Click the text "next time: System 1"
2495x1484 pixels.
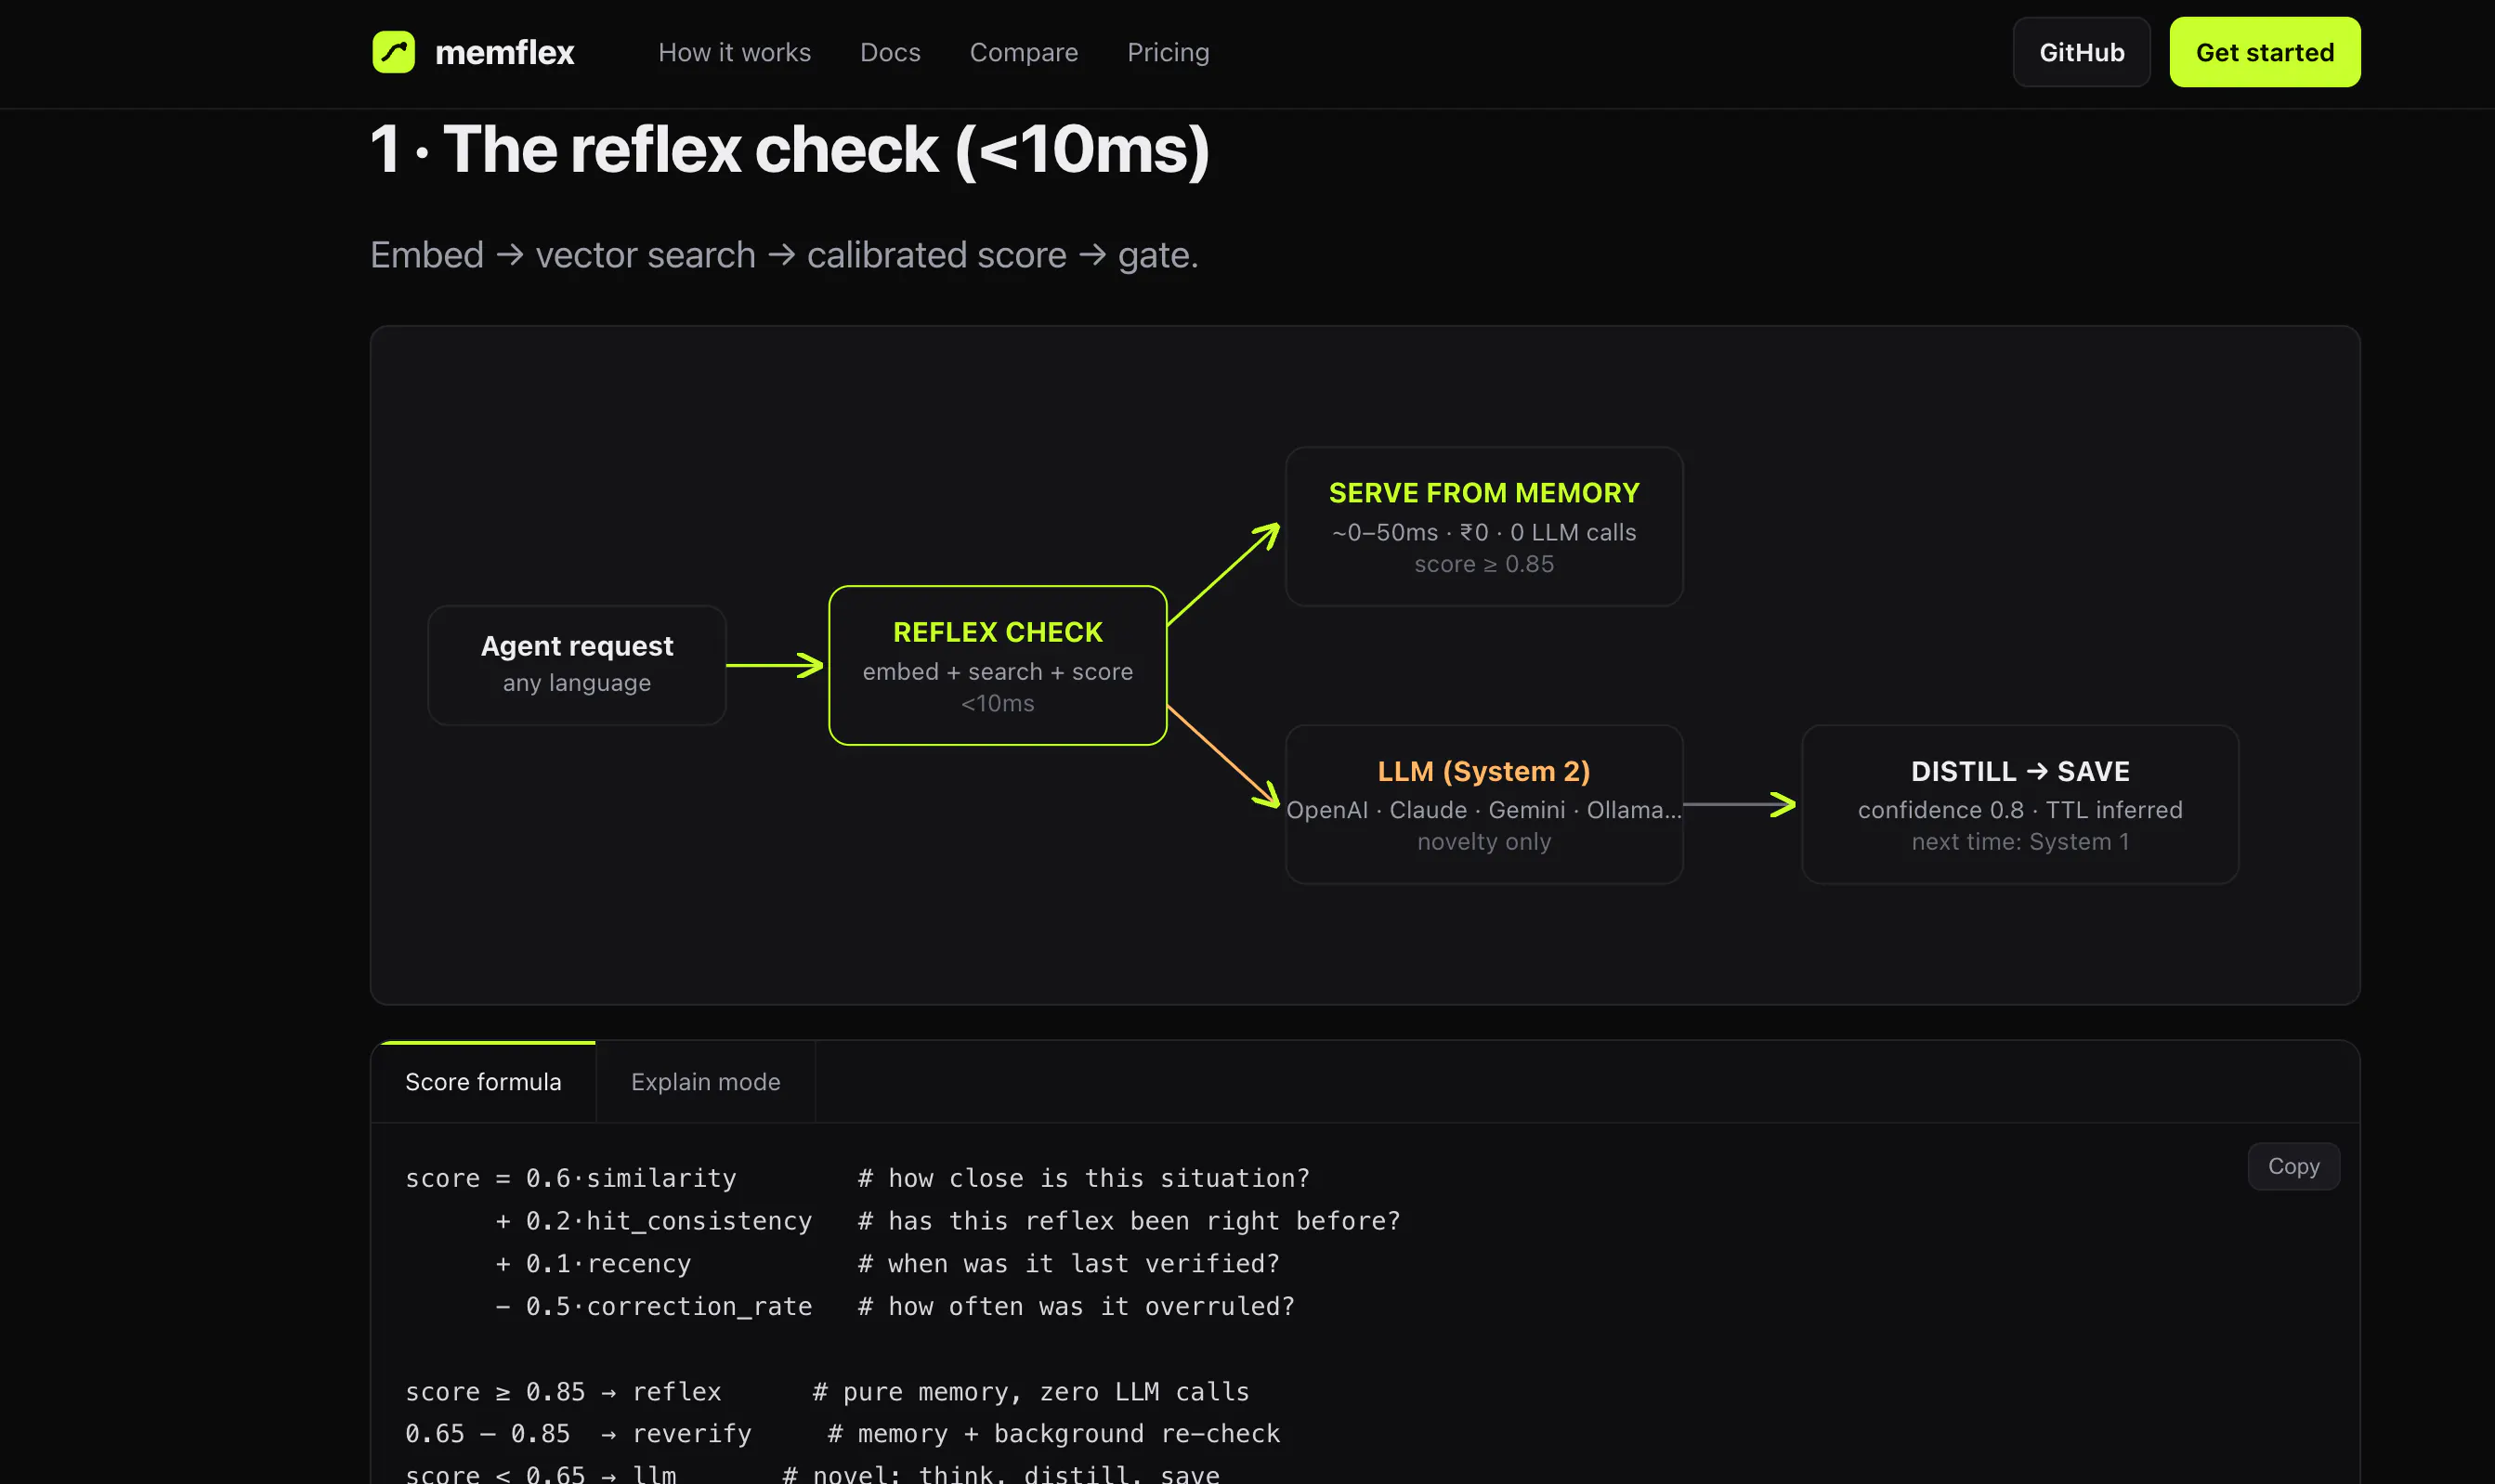(x=2020, y=842)
